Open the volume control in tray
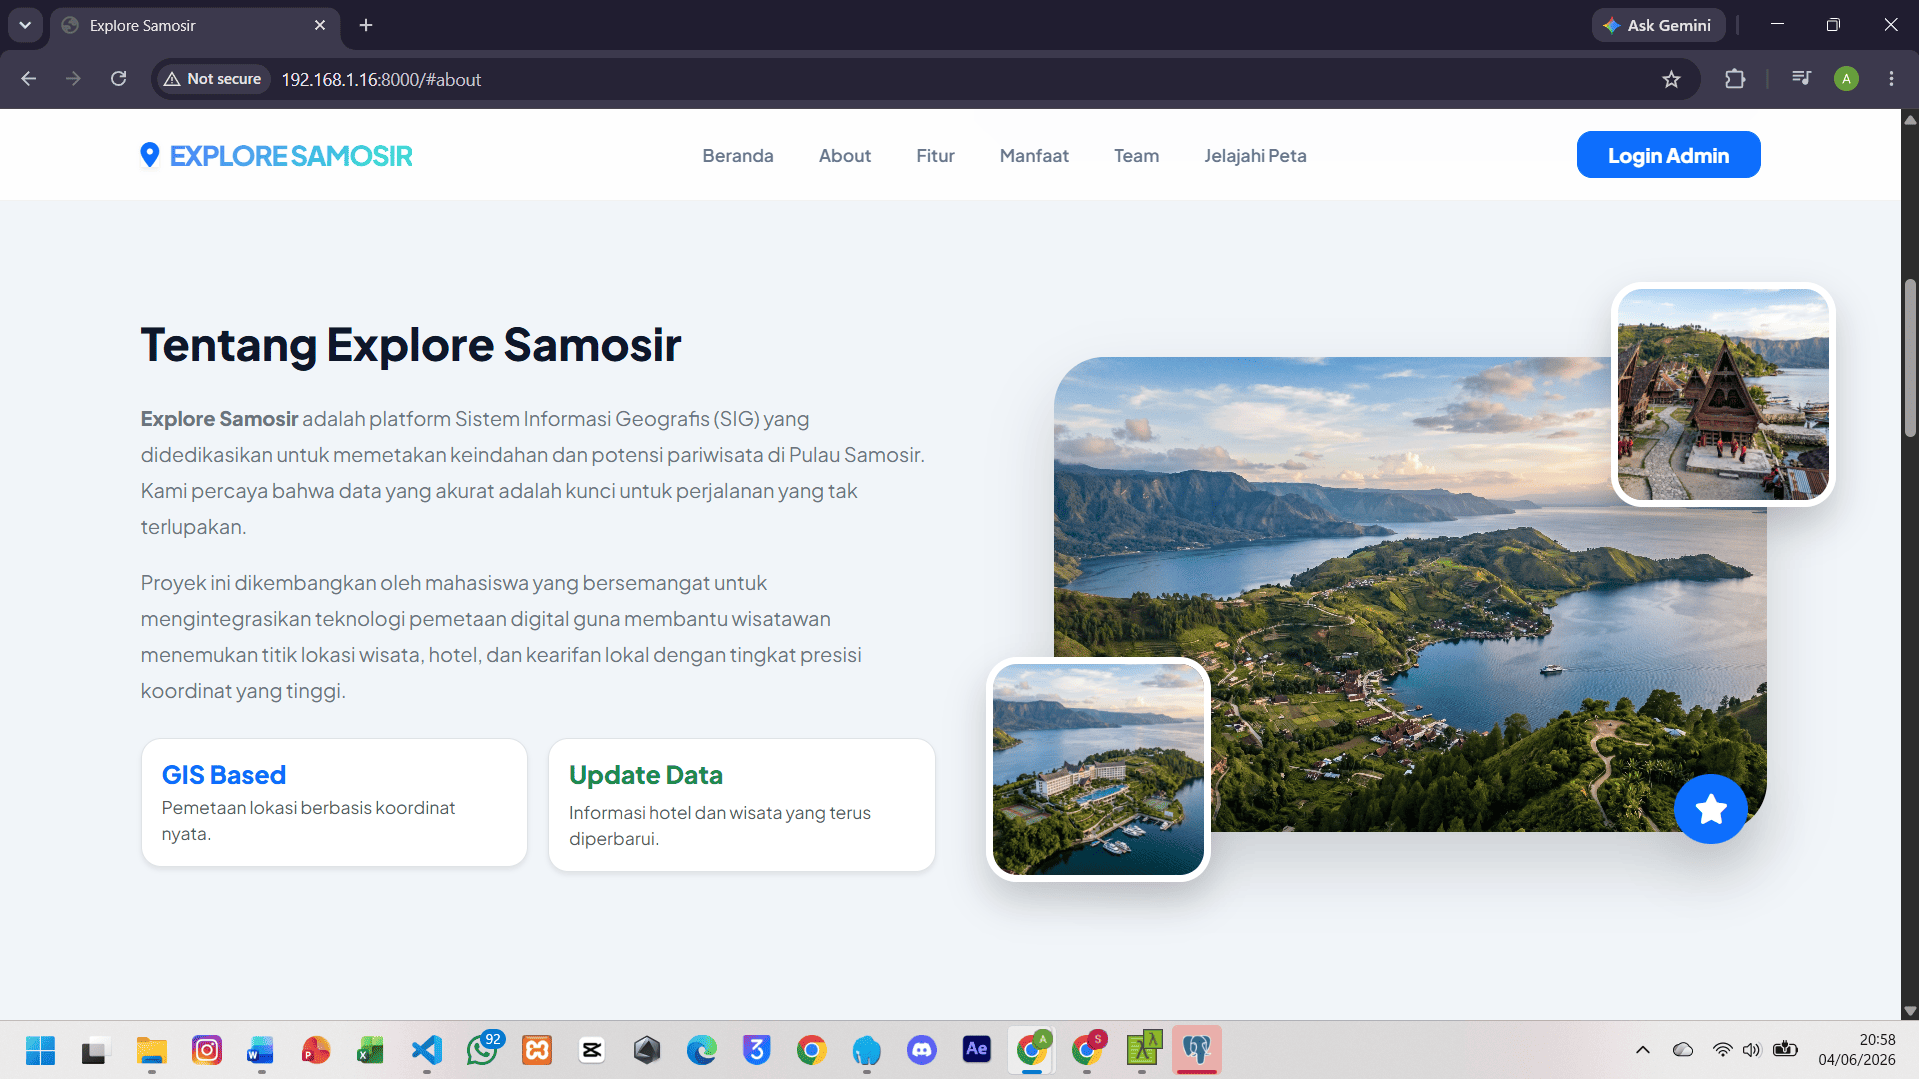Viewport: 1919px width, 1079px height. pyautogui.click(x=1751, y=1050)
